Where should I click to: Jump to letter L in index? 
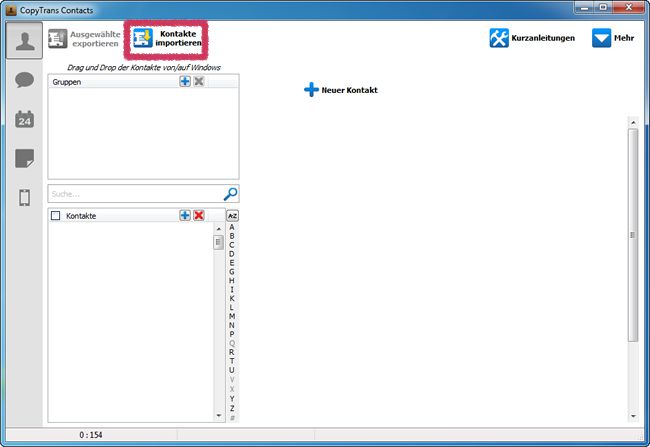[x=232, y=307]
